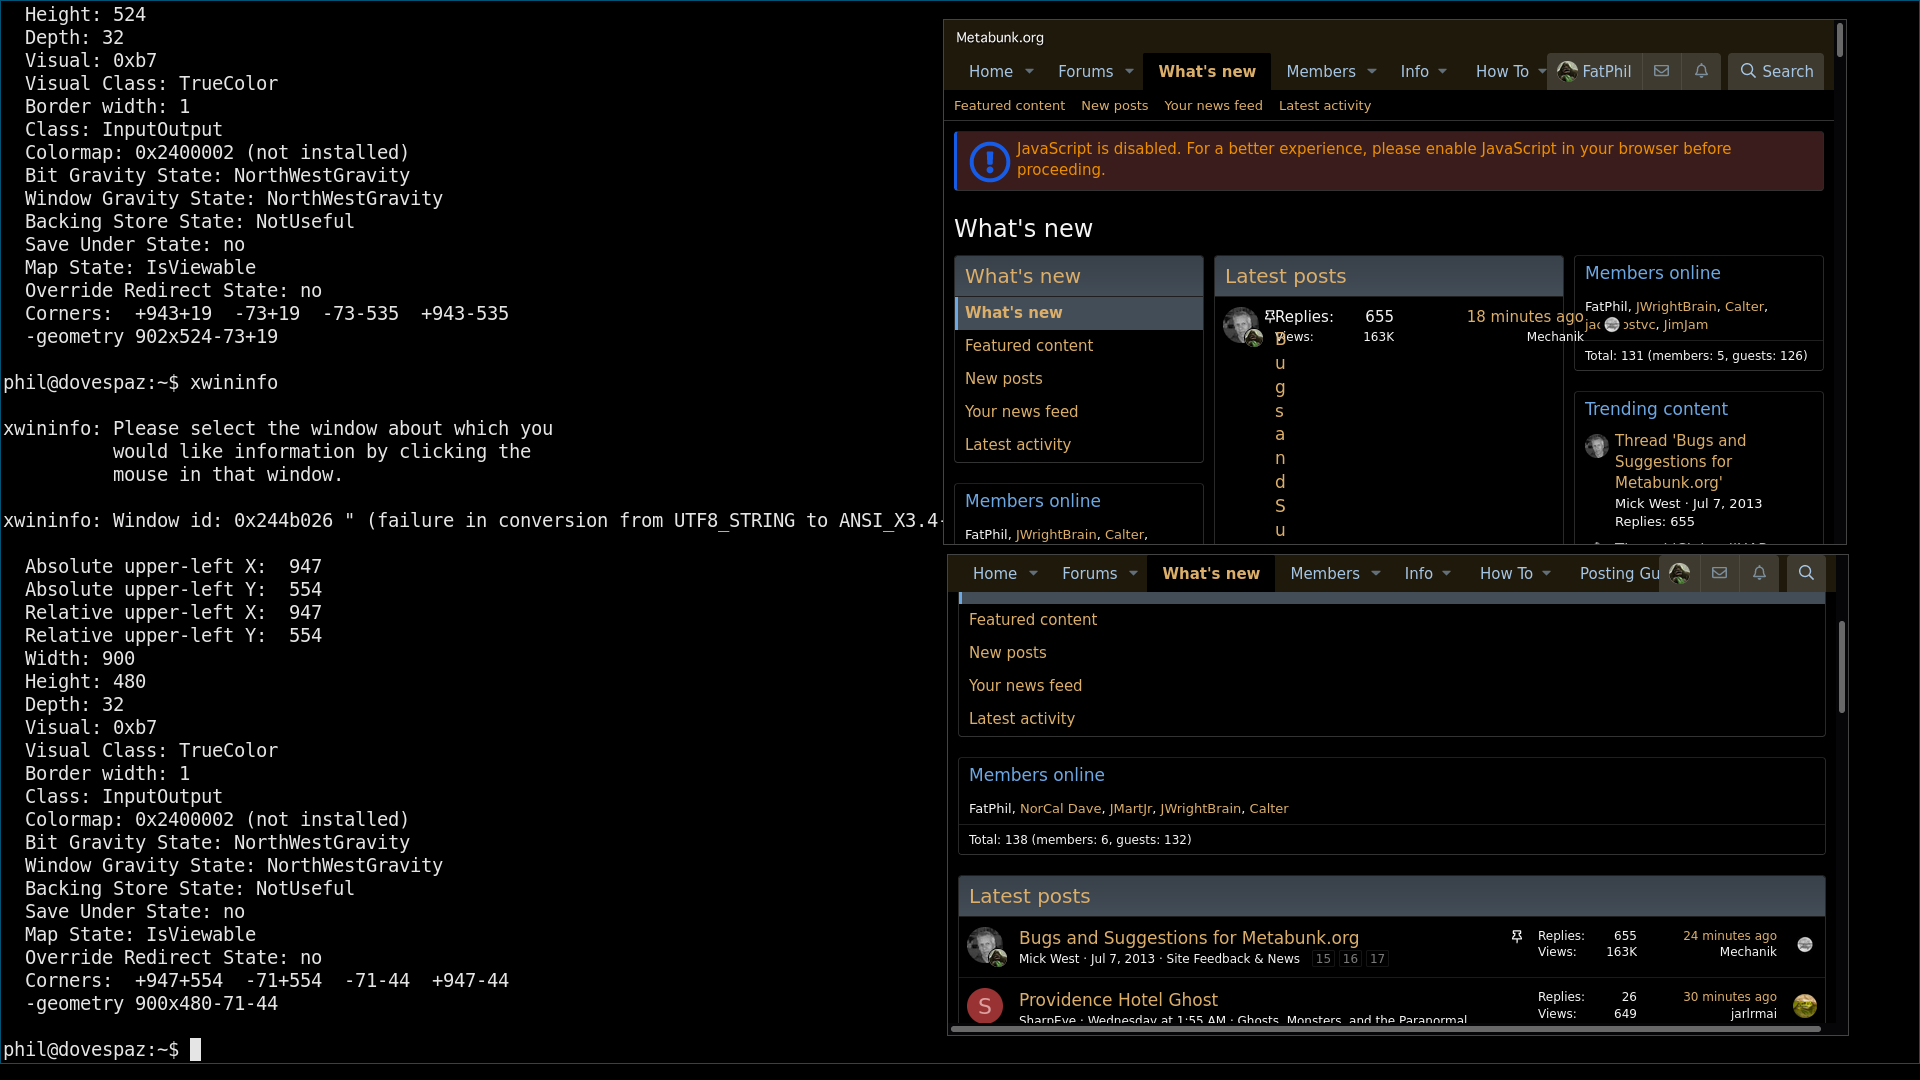Click the envelope inbox icon in upper window
The width and height of the screenshot is (1920, 1080).
(1661, 71)
